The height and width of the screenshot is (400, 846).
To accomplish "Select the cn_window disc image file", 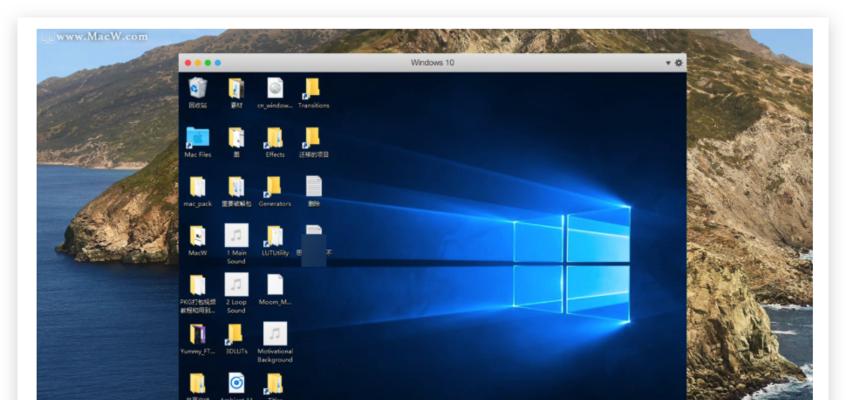I will pyautogui.click(x=275, y=93).
